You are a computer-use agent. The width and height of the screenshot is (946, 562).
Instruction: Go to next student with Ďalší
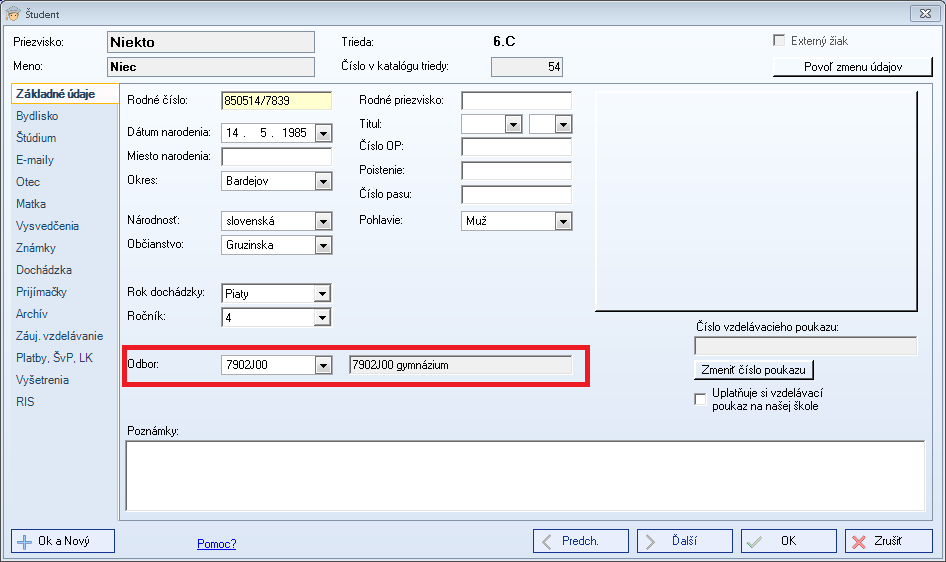(x=684, y=541)
